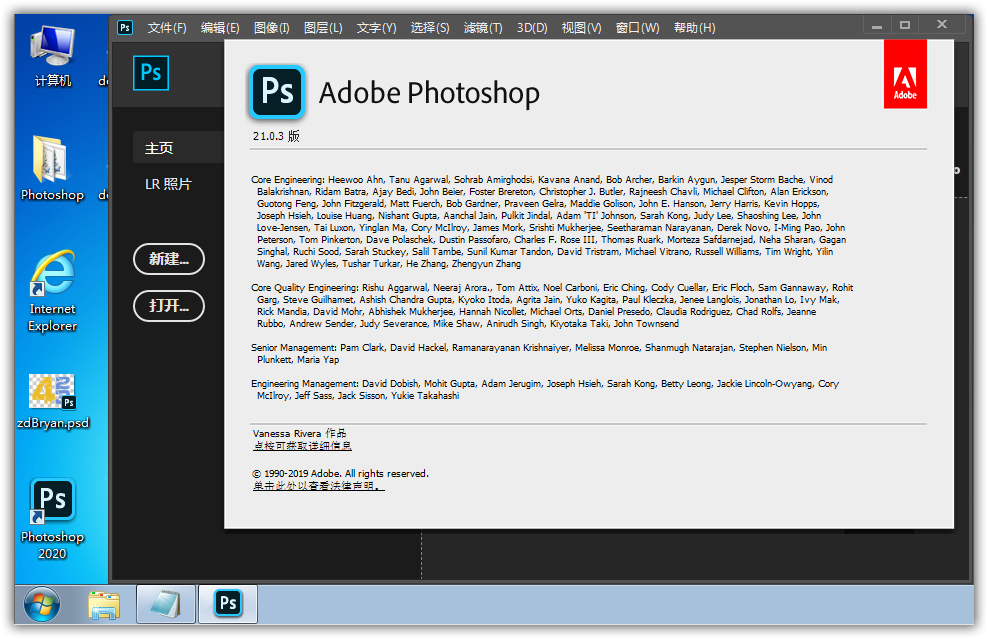Screen dimensions: 988x639
Task: Open the 文件(F) menu
Action: tap(167, 28)
